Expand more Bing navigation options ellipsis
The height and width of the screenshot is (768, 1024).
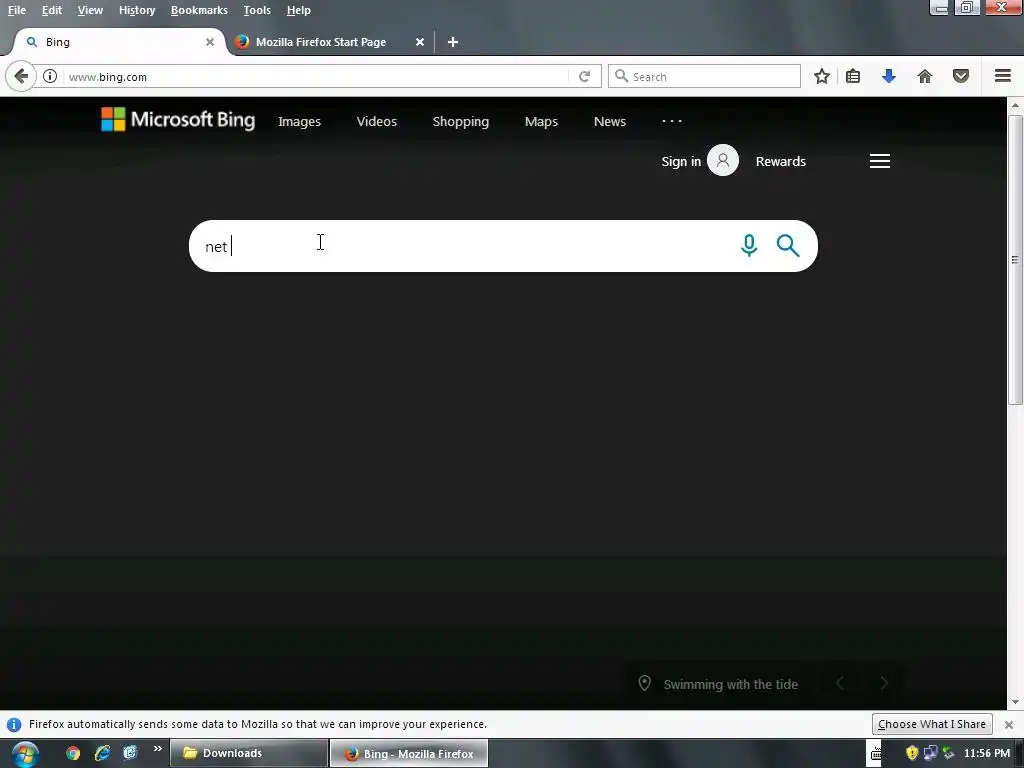coord(671,121)
